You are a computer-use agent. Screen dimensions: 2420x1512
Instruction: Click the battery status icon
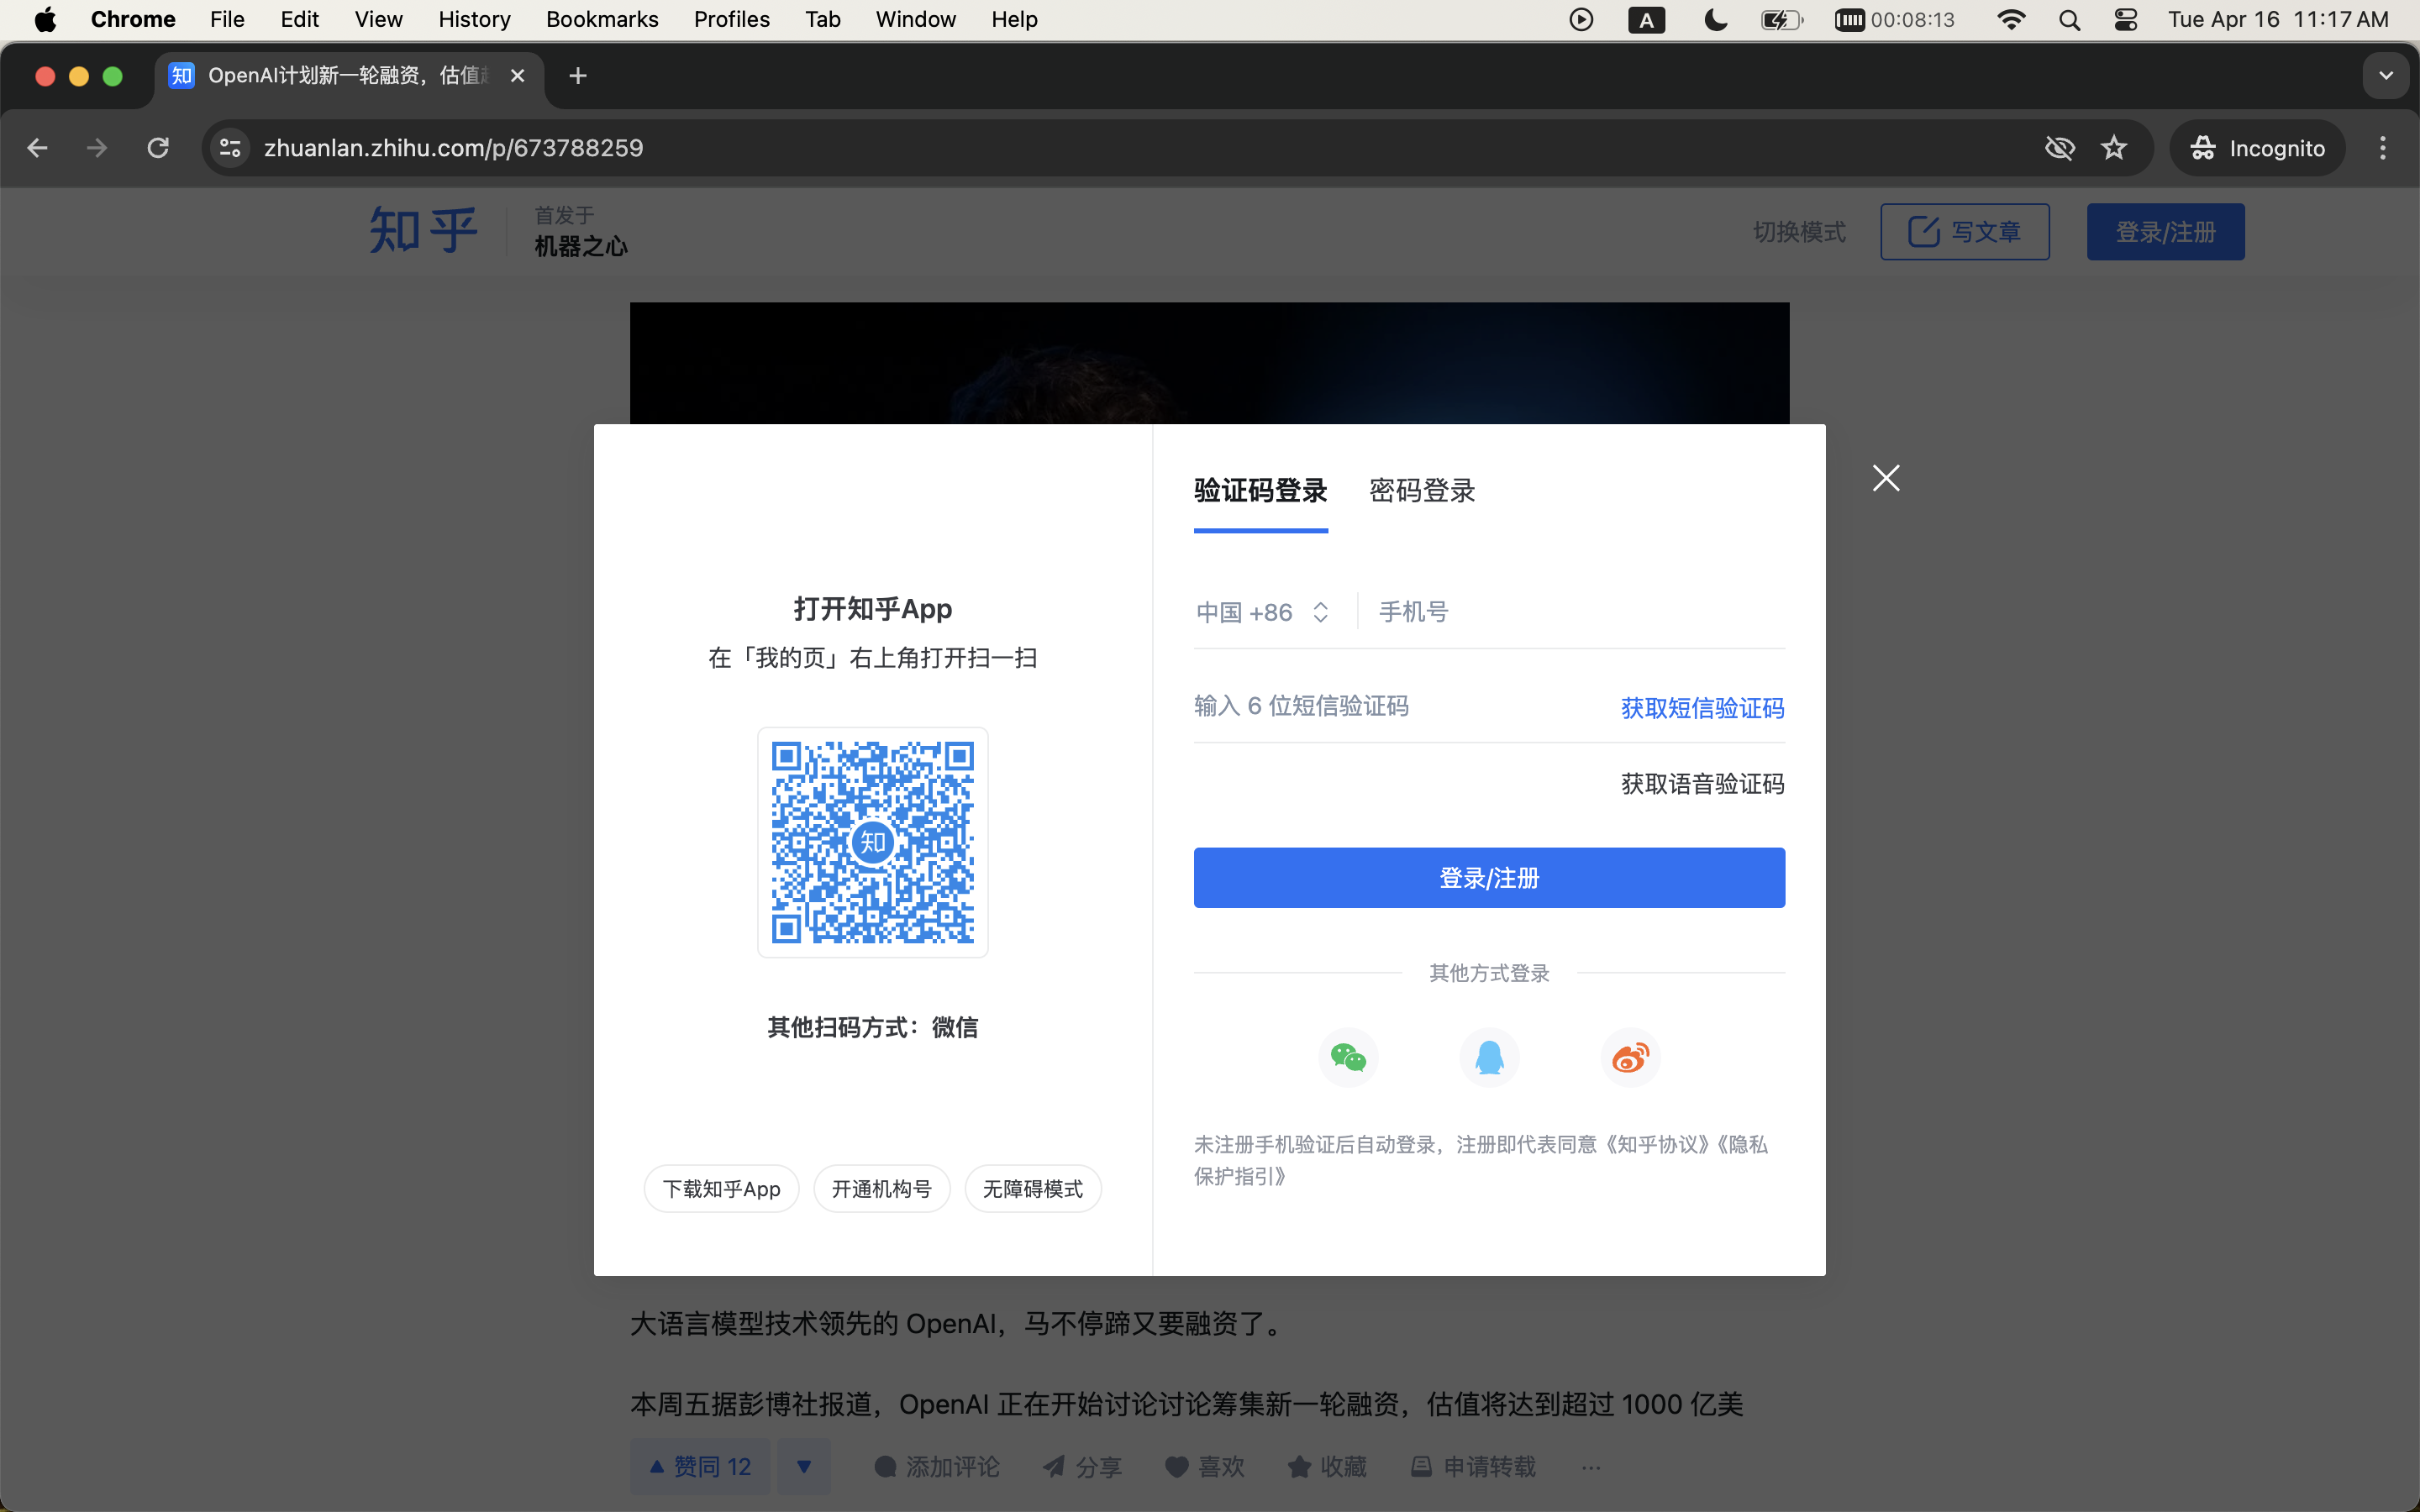pyautogui.click(x=1782, y=19)
